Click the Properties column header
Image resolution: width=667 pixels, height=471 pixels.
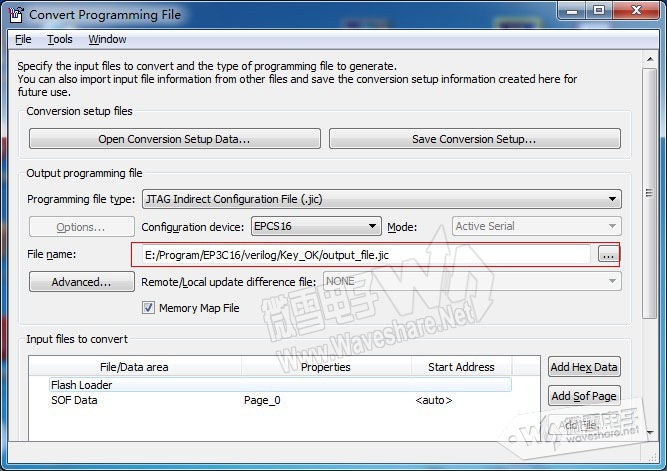pos(325,367)
